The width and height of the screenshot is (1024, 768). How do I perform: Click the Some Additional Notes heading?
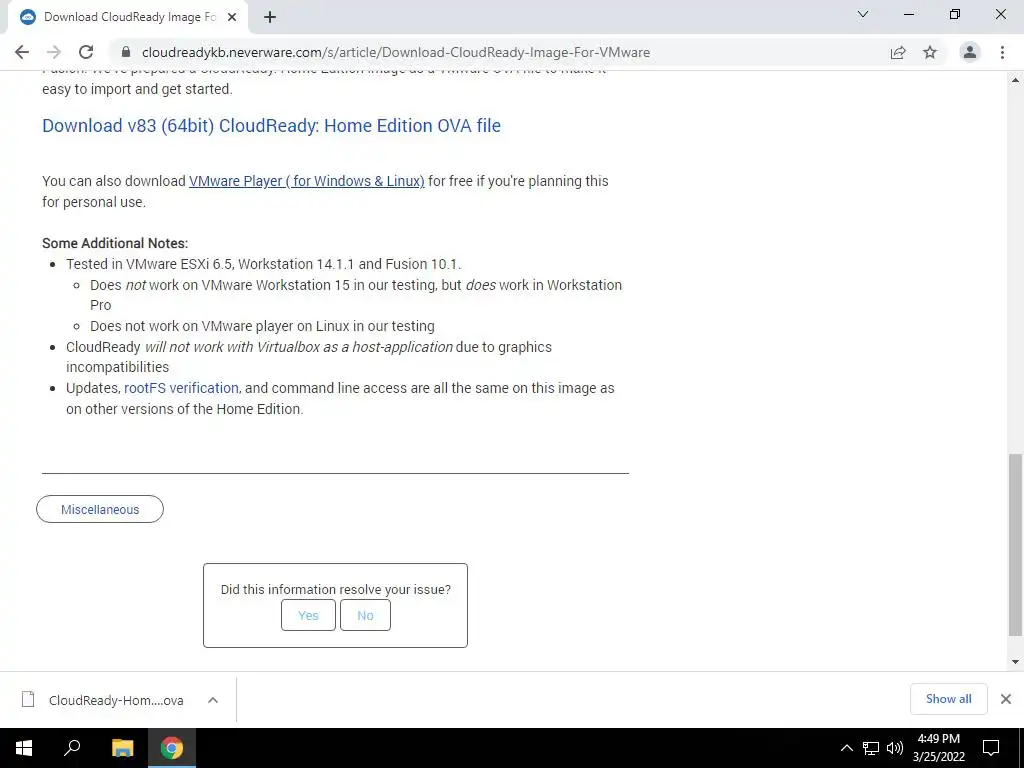115,243
